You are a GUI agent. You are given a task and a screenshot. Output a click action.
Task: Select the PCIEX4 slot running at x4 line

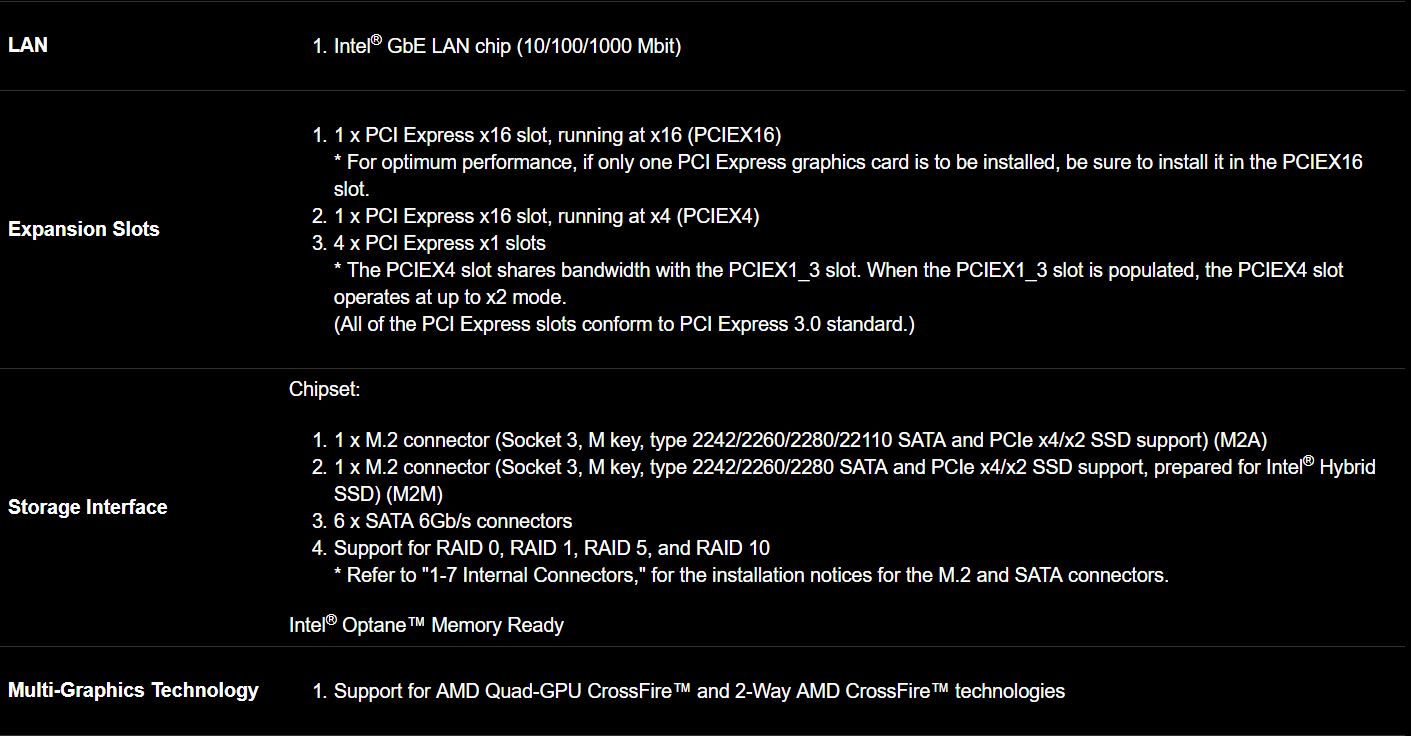[546, 216]
